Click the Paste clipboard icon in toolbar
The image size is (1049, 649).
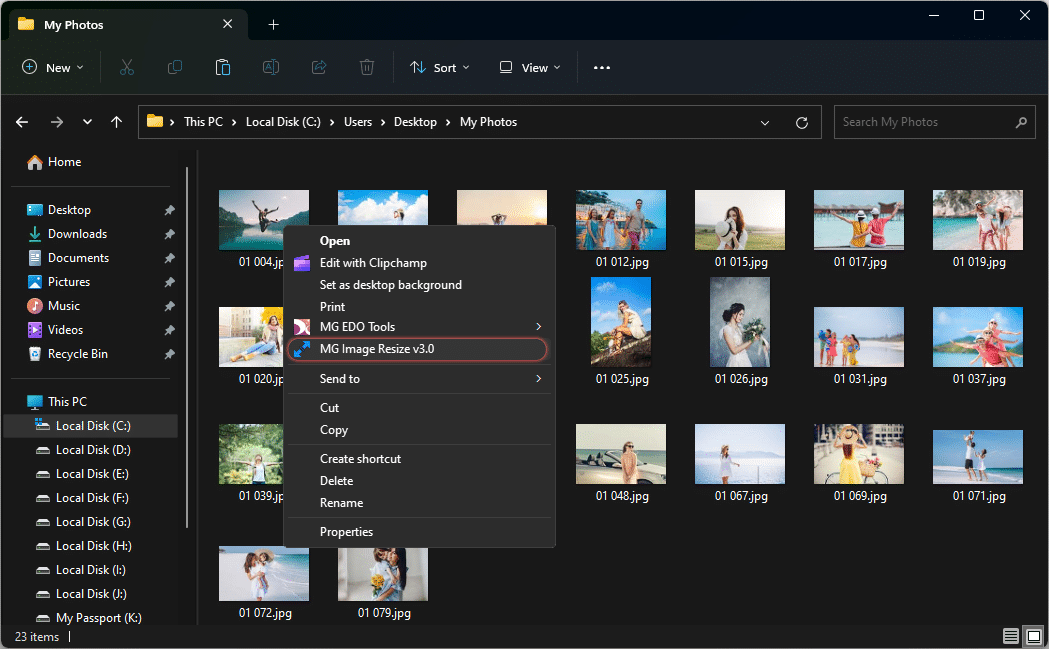click(x=223, y=68)
